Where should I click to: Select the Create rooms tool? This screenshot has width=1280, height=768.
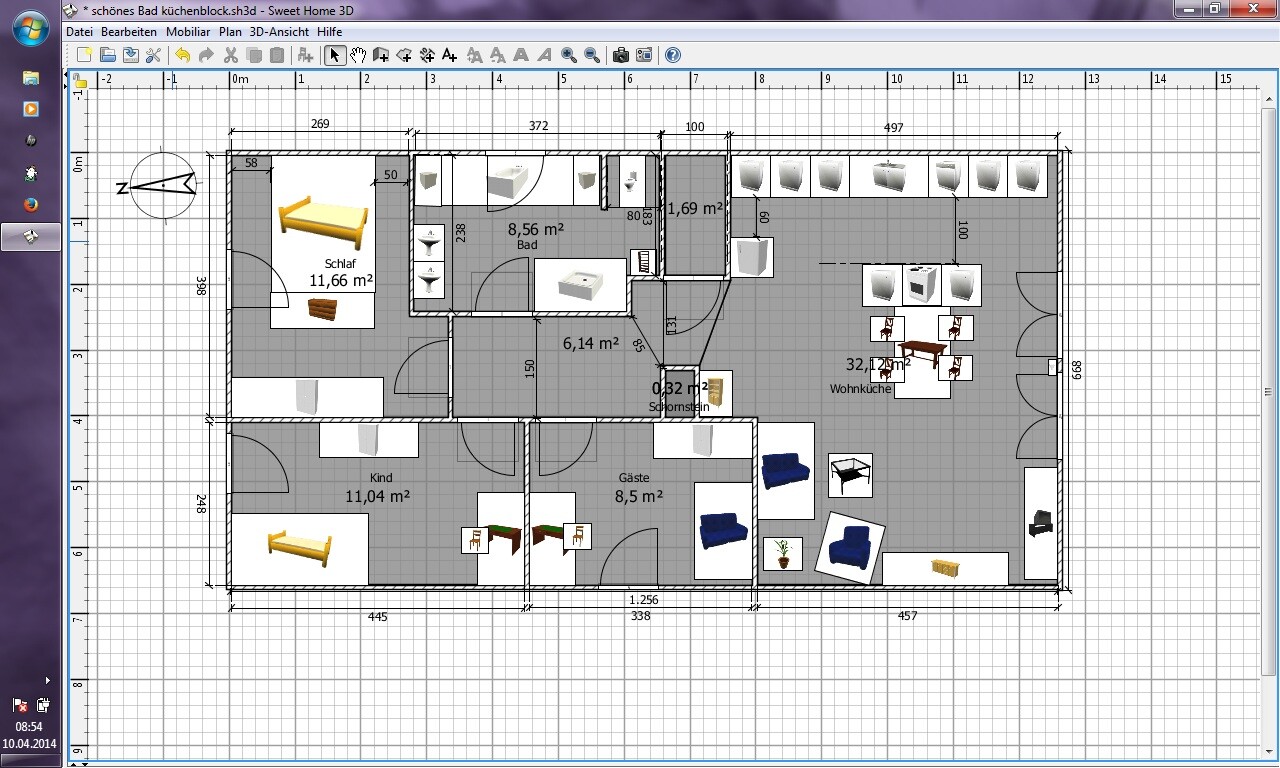(404, 55)
